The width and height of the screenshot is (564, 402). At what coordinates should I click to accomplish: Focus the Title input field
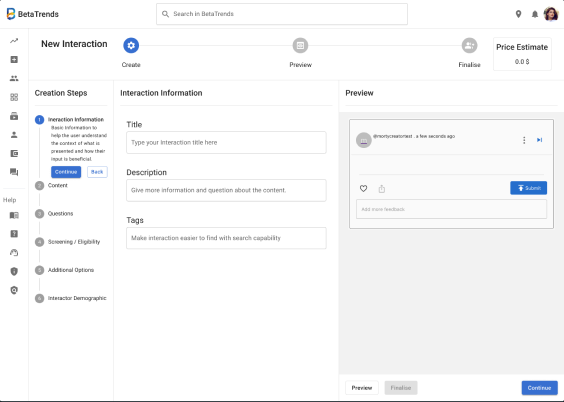point(226,142)
